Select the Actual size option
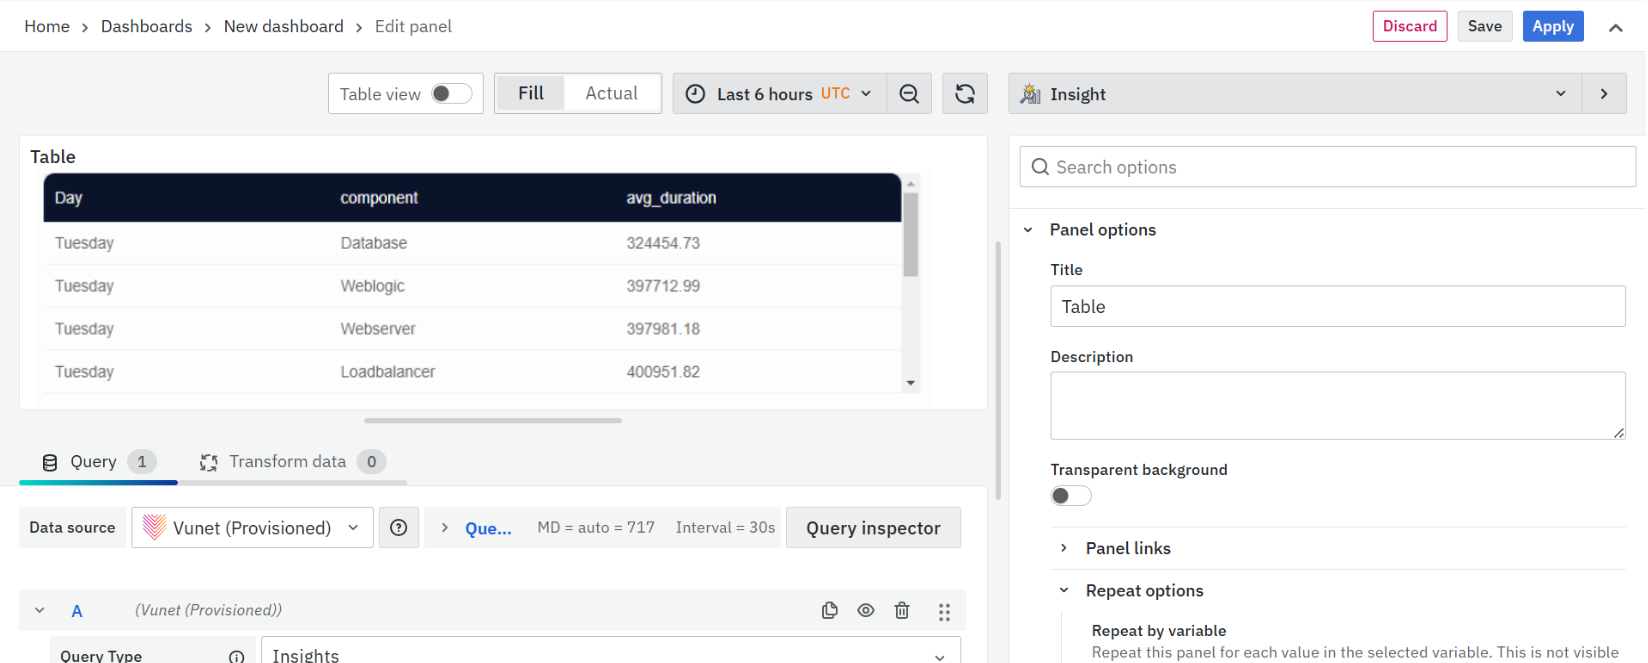Image resolution: width=1648 pixels, height=663 pixels. click(x=611, y=94)
